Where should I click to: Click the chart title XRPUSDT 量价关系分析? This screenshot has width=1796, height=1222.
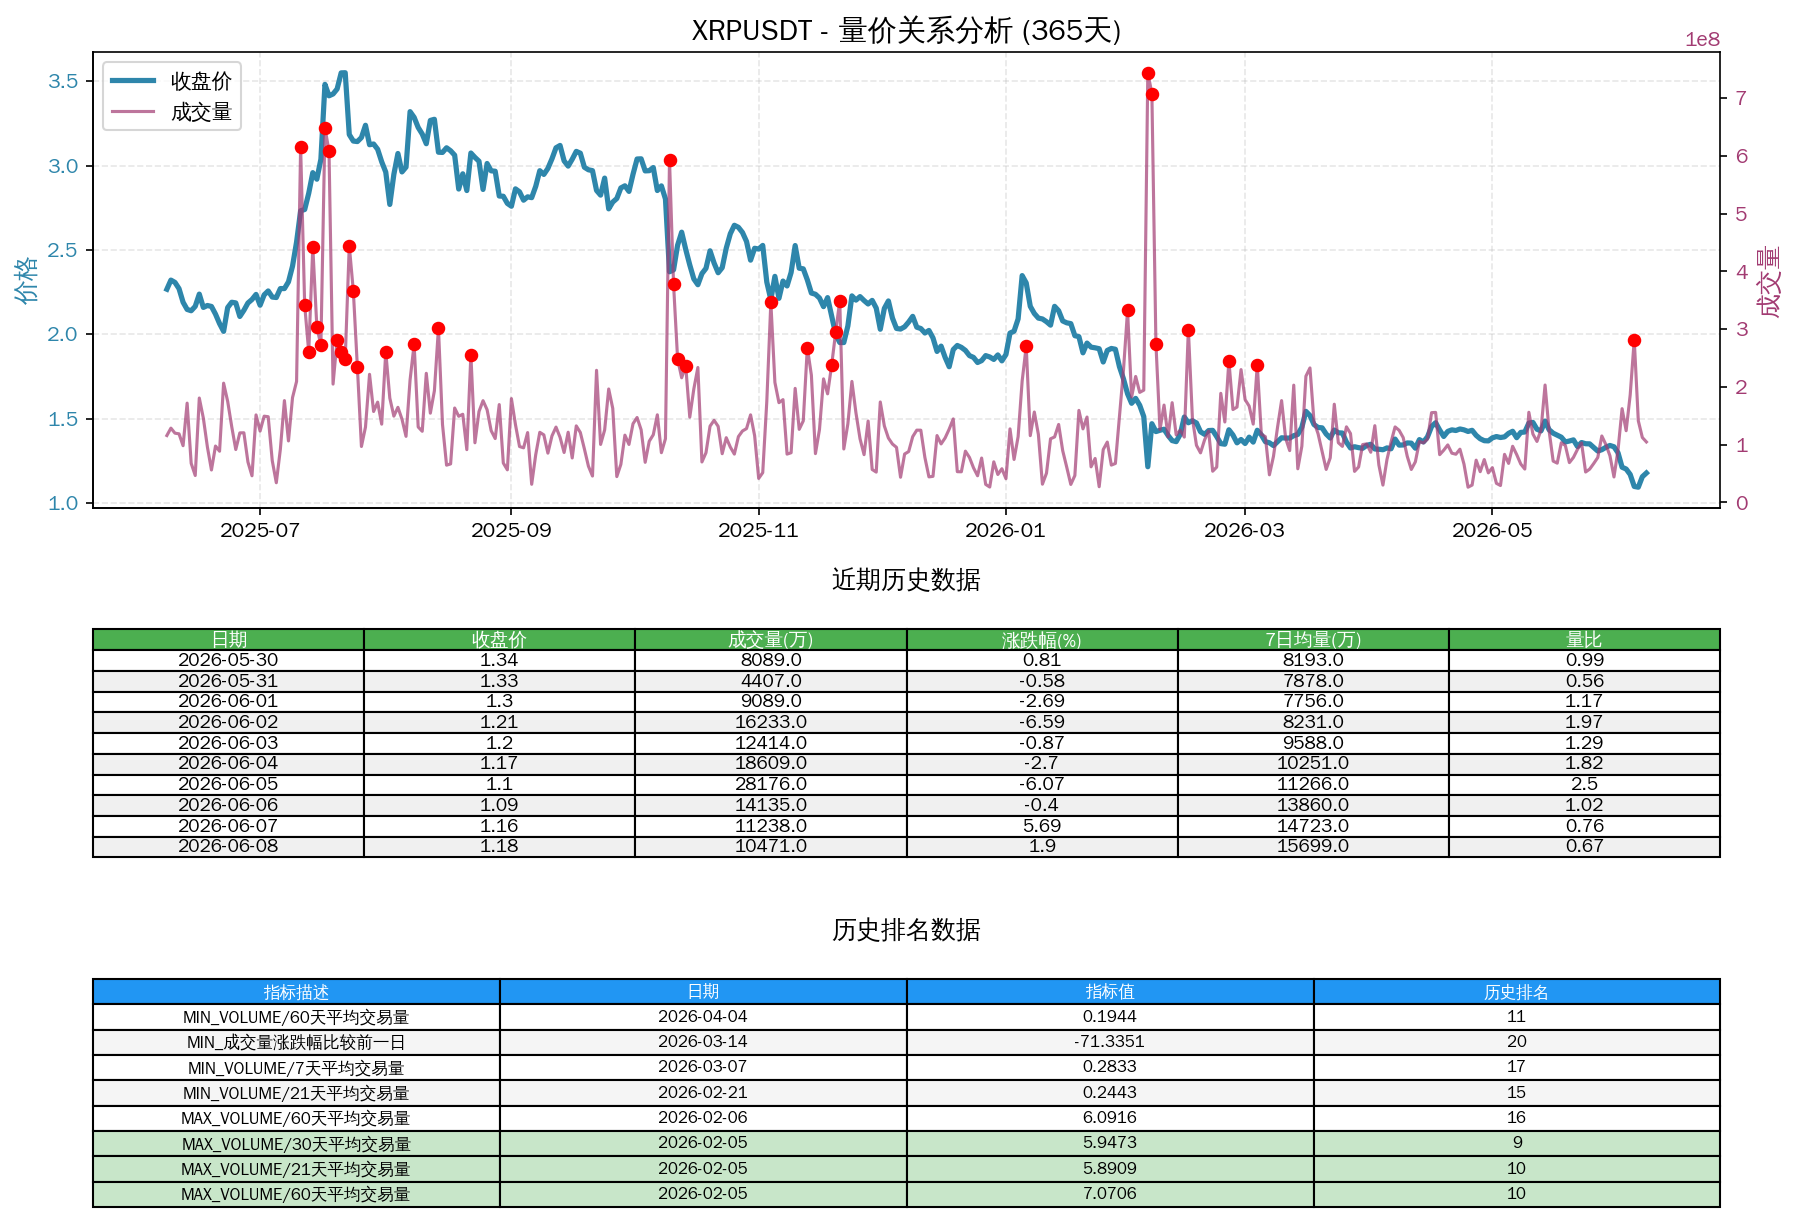(906, 30)
